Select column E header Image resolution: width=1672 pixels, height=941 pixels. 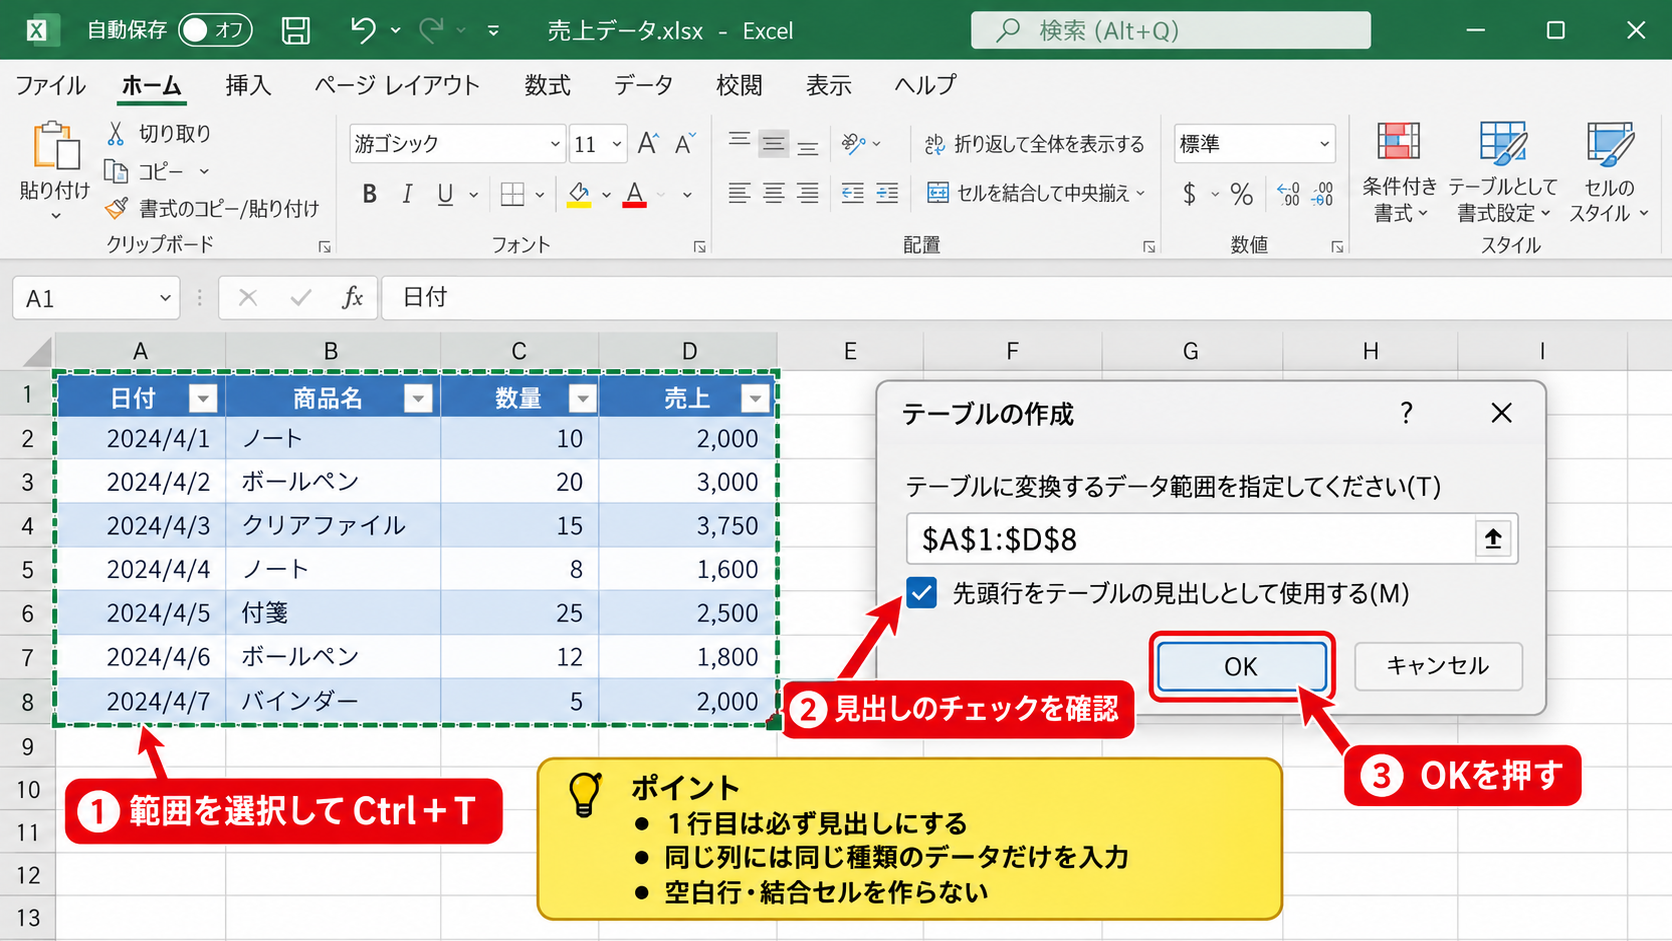(x=850, y=351)
